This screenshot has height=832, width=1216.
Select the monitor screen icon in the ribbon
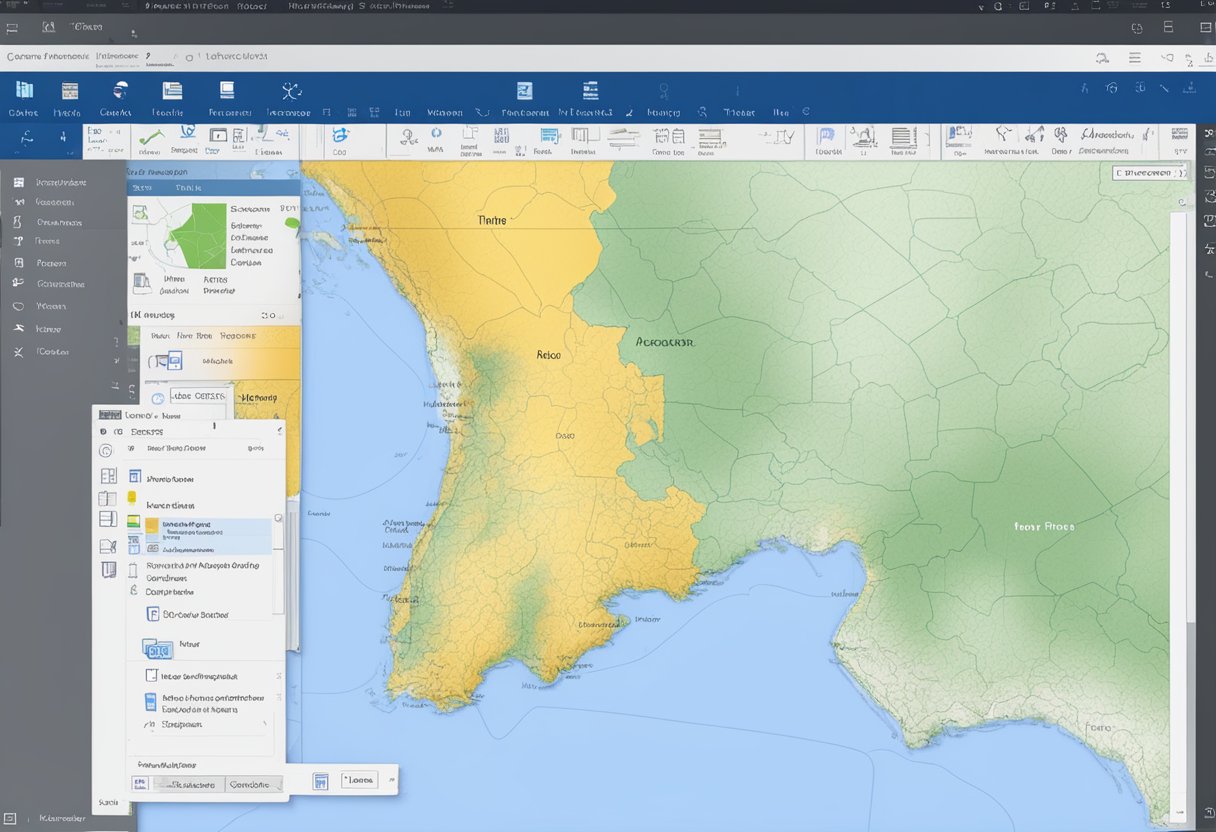[227, 91]
